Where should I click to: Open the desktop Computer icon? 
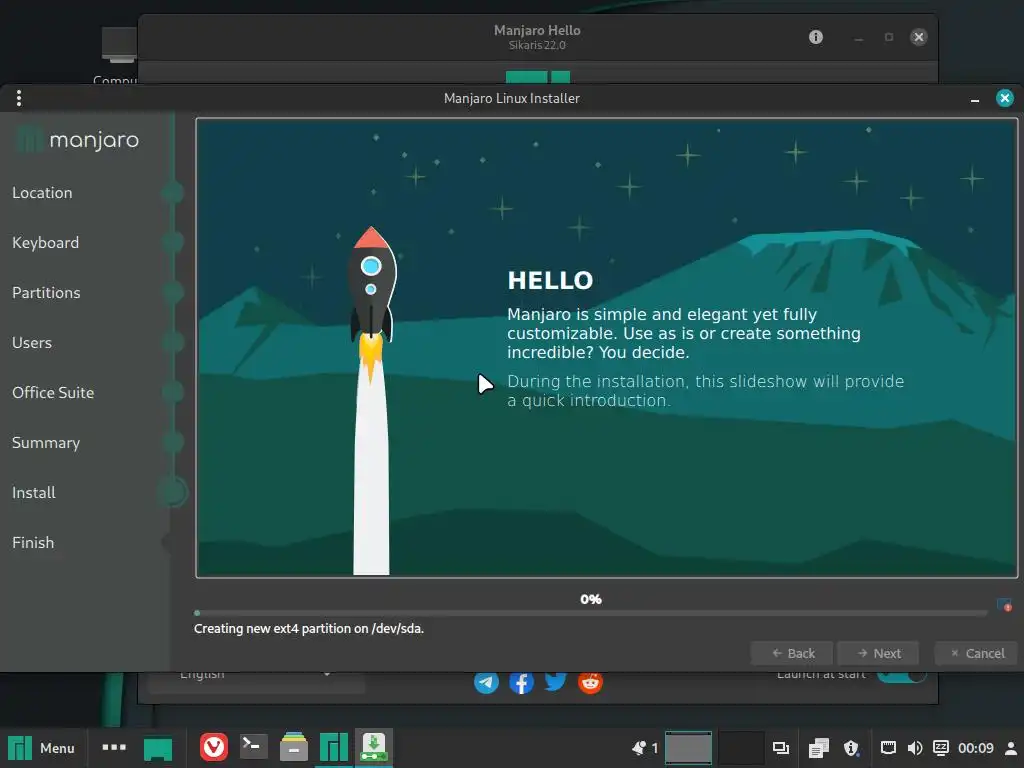click(118, 56)
